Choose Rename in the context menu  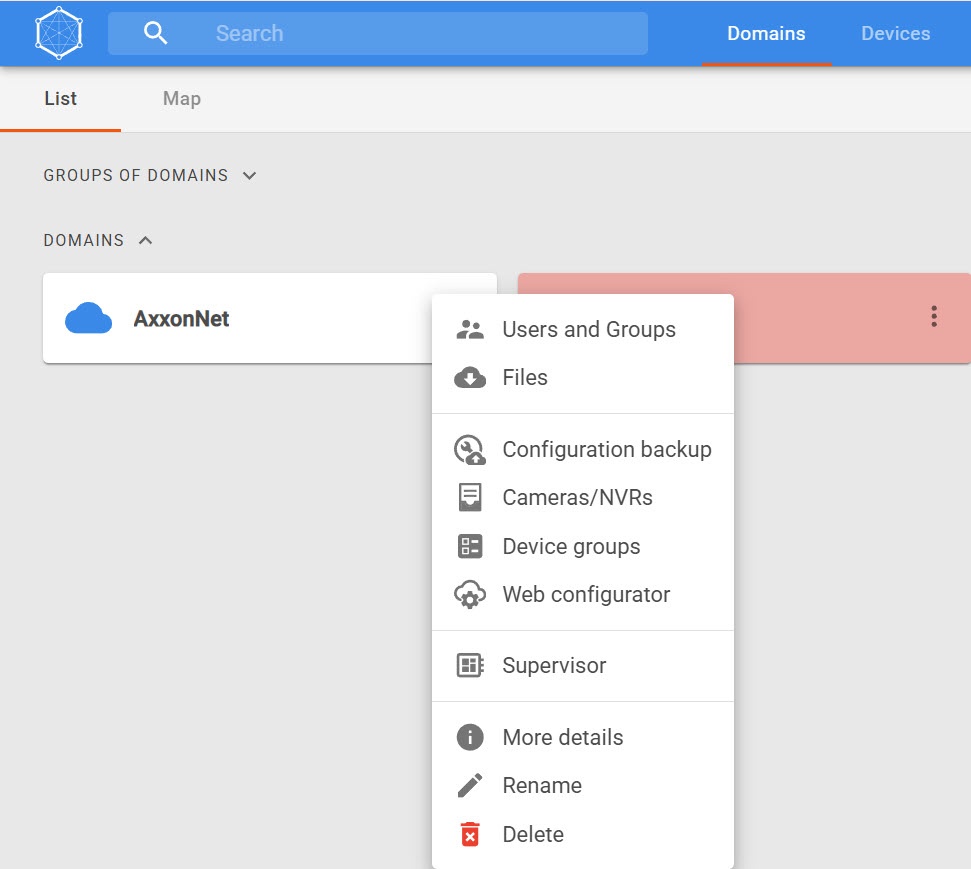(541, 786)
